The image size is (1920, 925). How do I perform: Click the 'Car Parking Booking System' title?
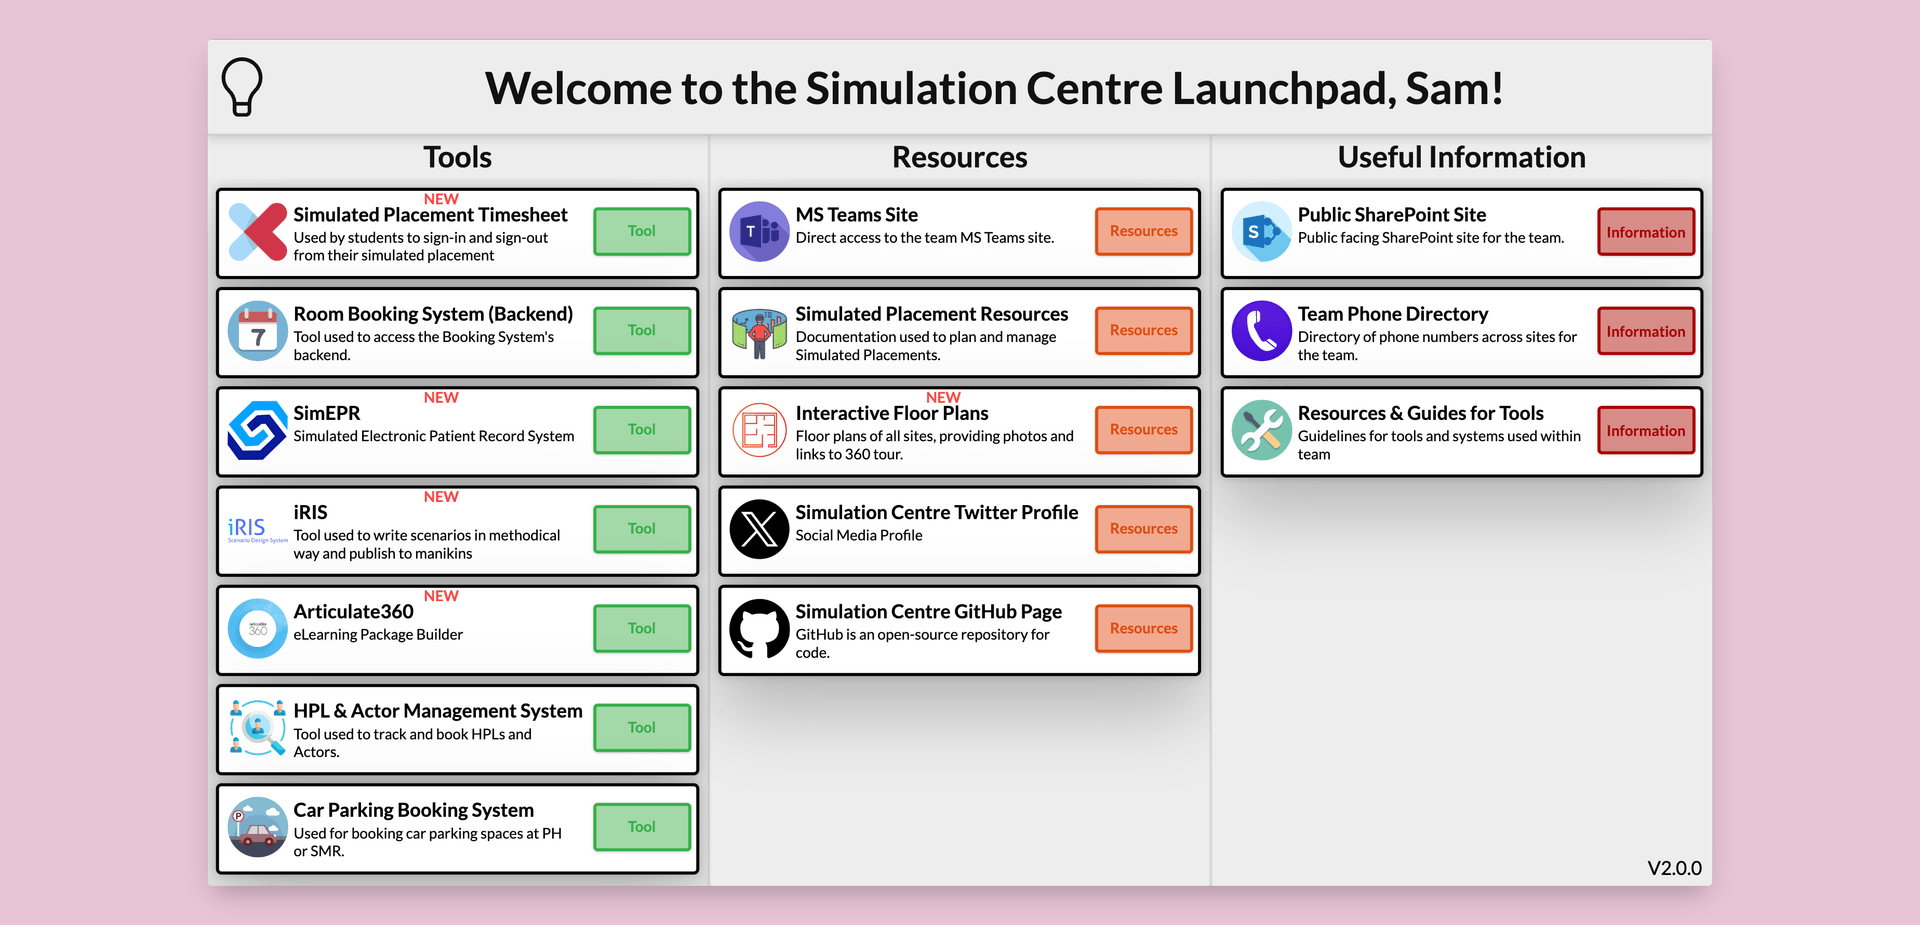[413, 810]
